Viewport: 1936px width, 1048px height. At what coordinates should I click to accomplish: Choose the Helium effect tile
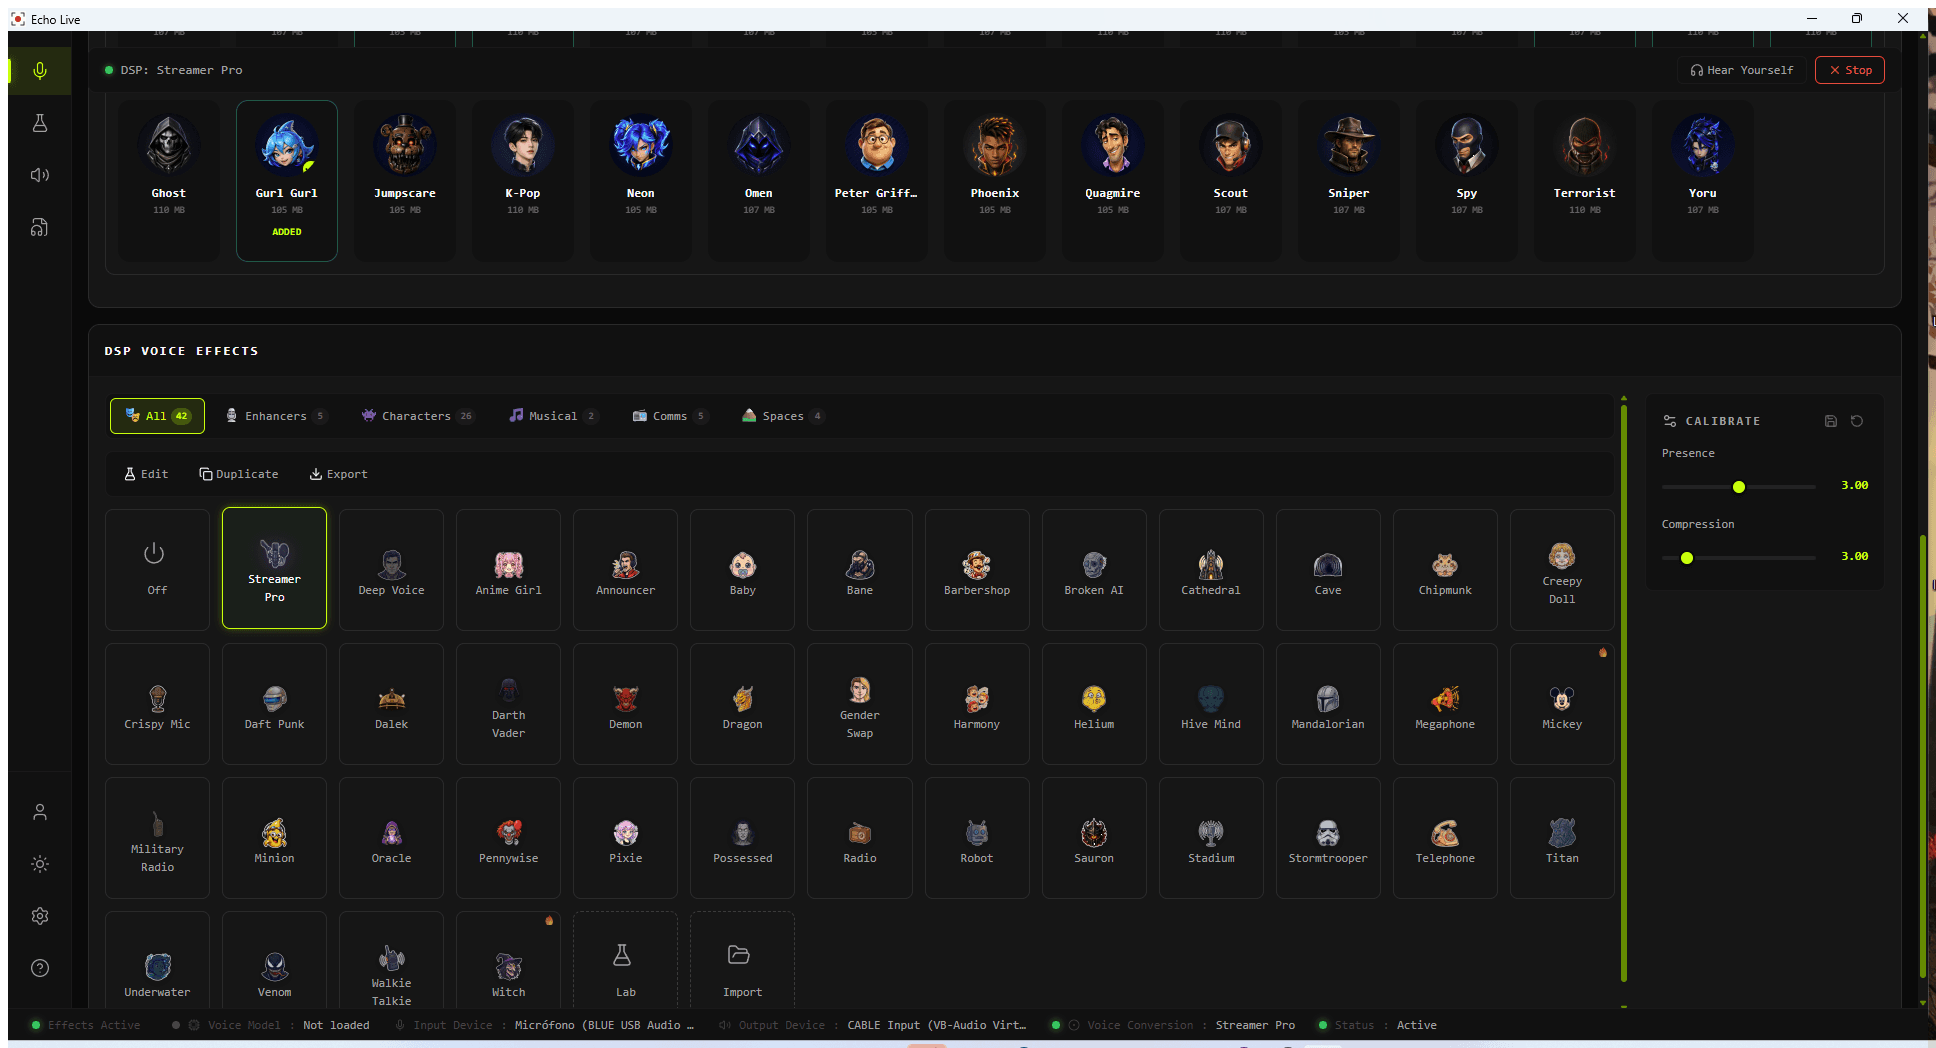coord(1094,704)
